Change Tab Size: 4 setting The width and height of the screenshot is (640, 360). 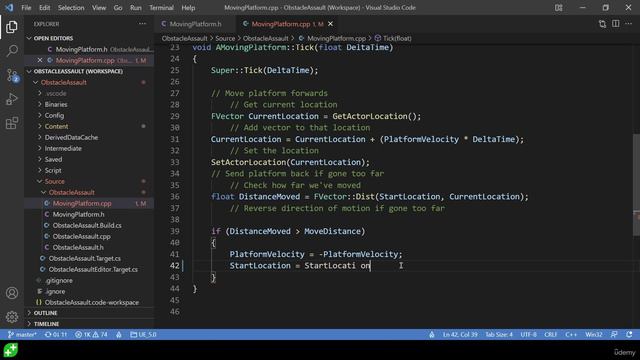pyautogui.click(x=499, y=335)
